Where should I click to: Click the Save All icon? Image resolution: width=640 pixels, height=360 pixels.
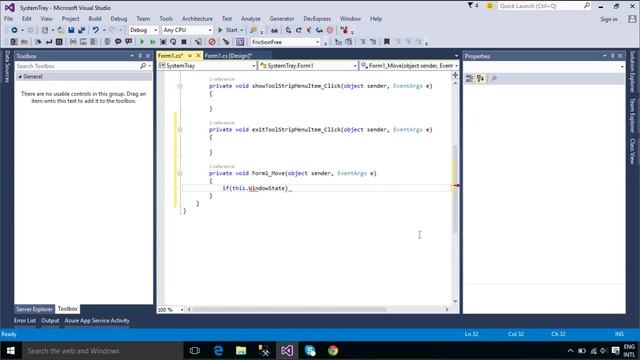pos(82,30)
